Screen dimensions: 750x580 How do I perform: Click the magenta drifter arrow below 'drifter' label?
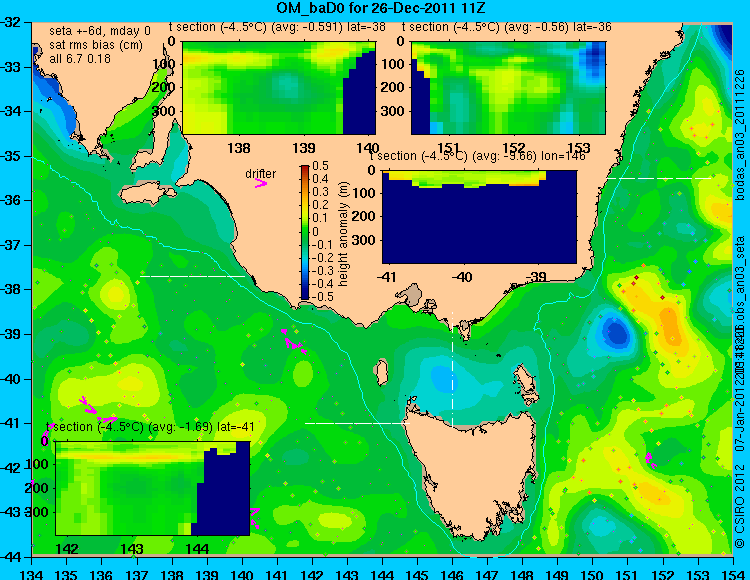pyautogui.click(x=261, y=183)
